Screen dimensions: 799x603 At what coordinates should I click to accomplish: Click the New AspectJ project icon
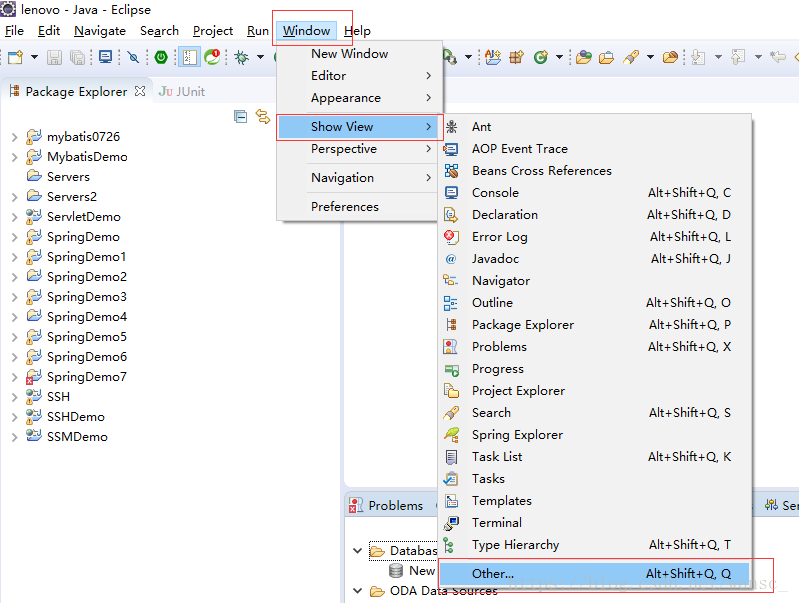493,57
